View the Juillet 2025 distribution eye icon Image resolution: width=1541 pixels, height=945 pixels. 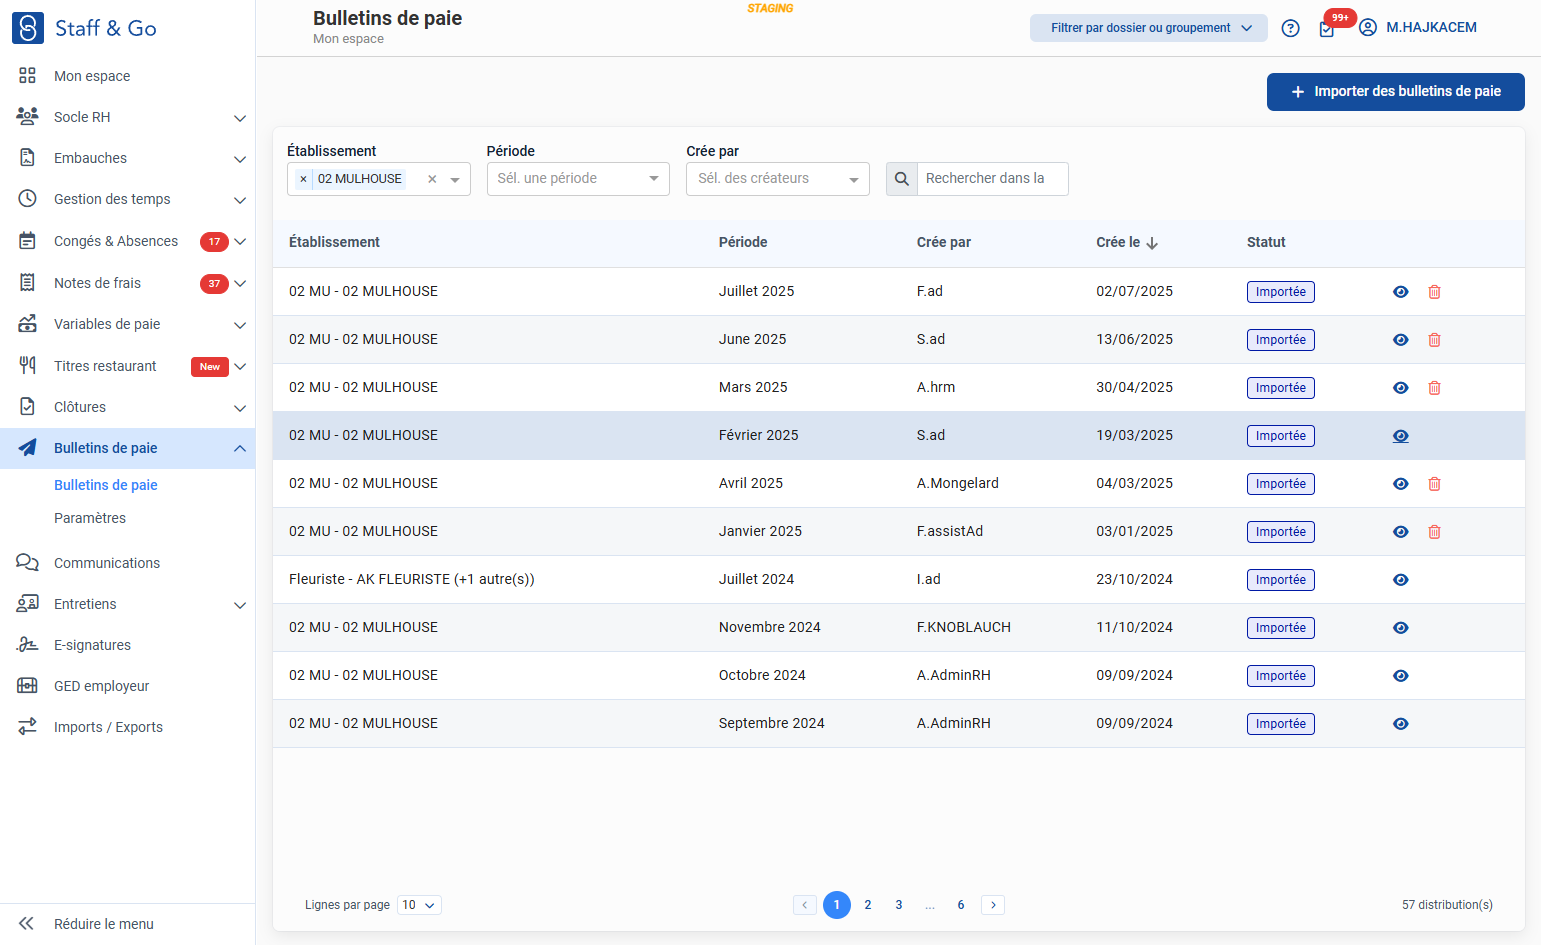1401,292
